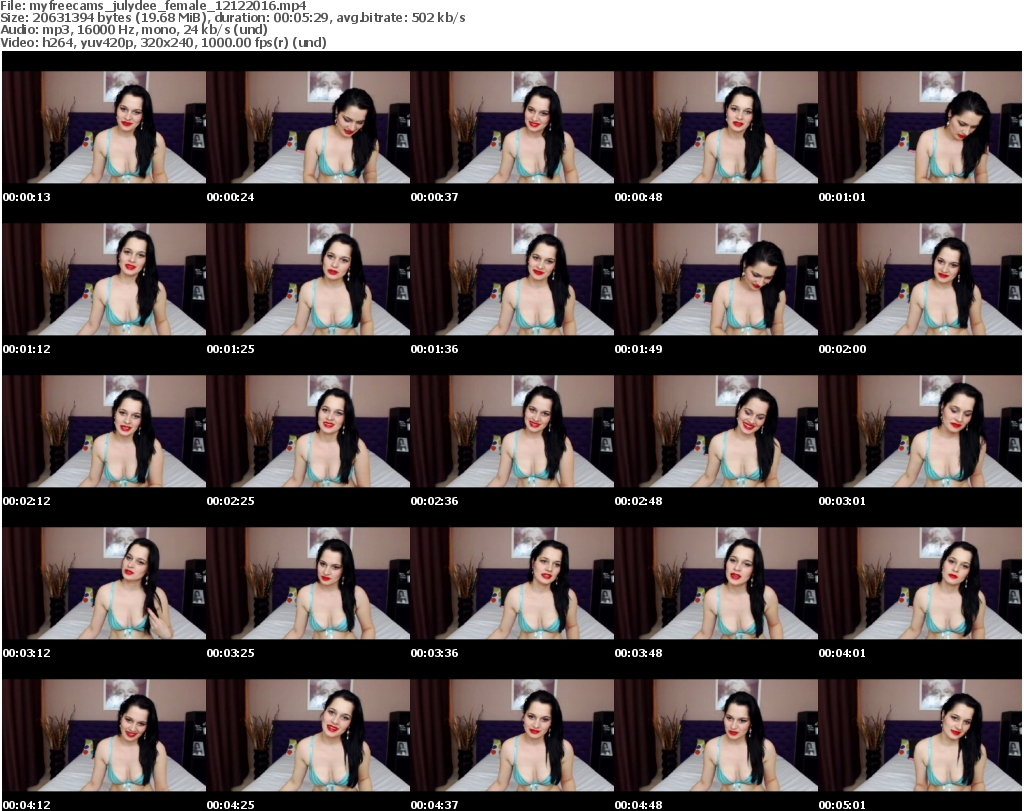Select the thumbnail frame at 00:00:37

tap(512, 127)
